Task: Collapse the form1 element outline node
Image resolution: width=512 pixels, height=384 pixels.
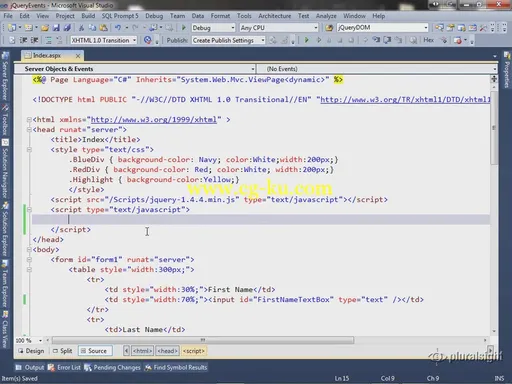Action: click(x=29, y=259)
